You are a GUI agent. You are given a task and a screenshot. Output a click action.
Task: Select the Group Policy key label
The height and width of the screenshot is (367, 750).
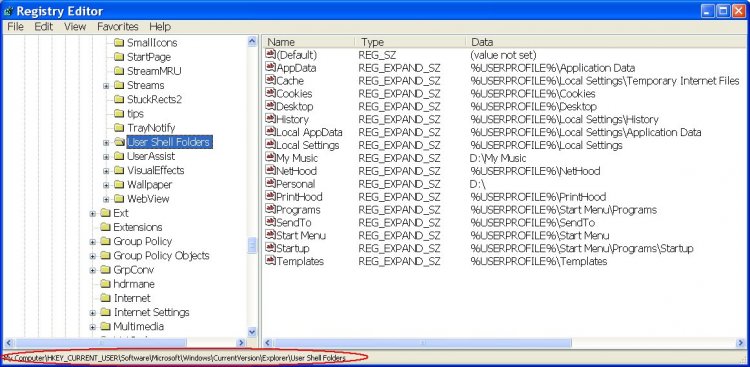(x=143, y=241)
